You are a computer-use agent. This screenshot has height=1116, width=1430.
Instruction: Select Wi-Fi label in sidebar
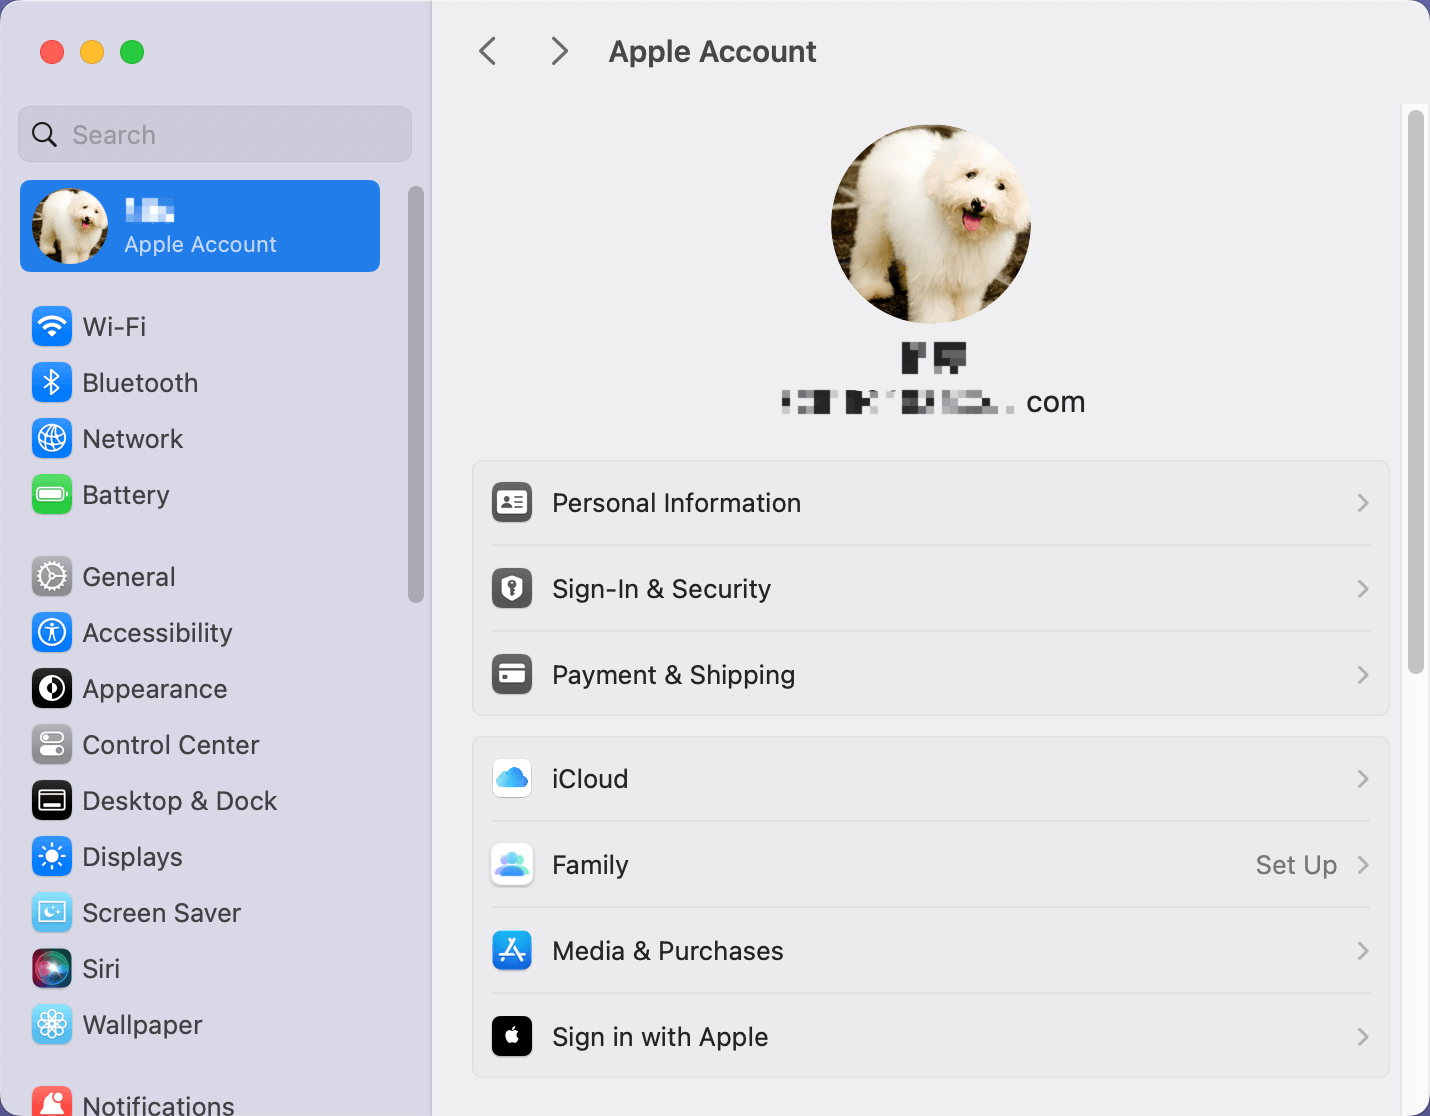pyautogui.click(x=114, y=327)
